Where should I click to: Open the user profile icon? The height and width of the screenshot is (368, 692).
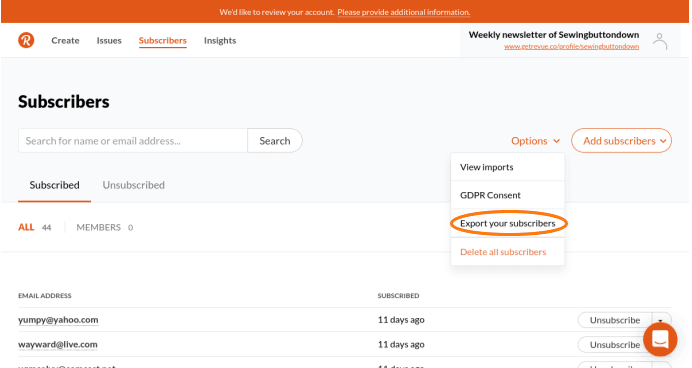click(660, 41)
